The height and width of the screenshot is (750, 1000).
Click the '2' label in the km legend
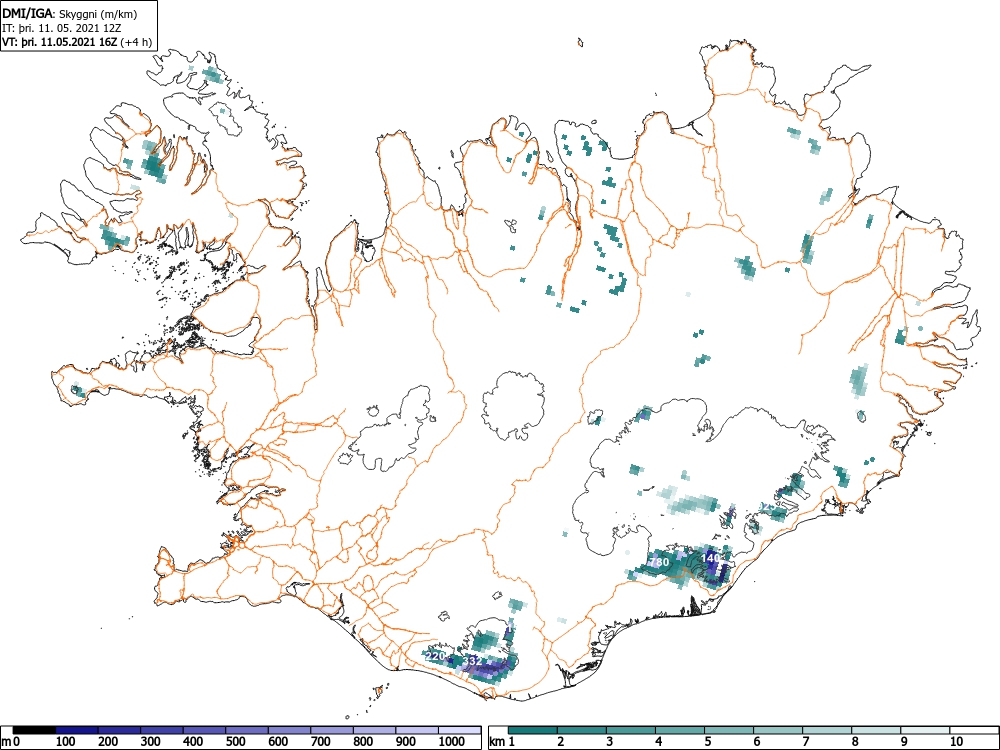pos(561,742)
